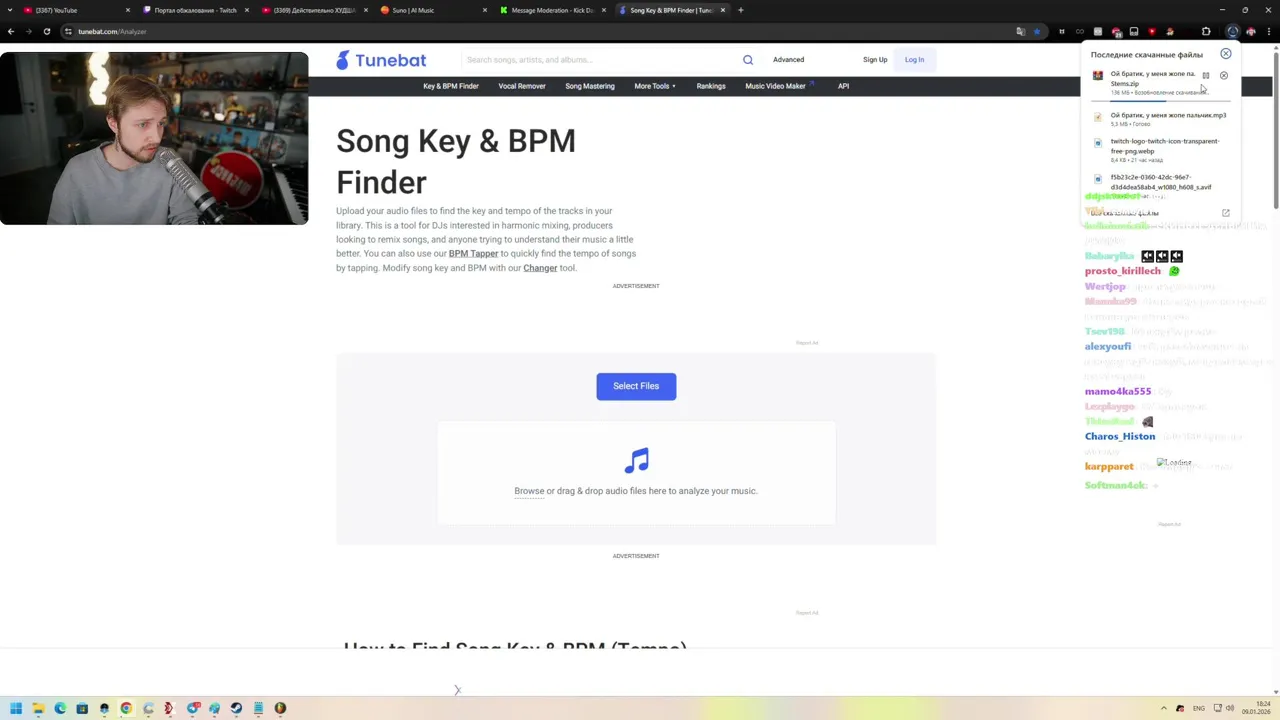Reload the page with the refresh icon
The image size is (1280, 720).
pyautogui.click(x=46, y=31)
